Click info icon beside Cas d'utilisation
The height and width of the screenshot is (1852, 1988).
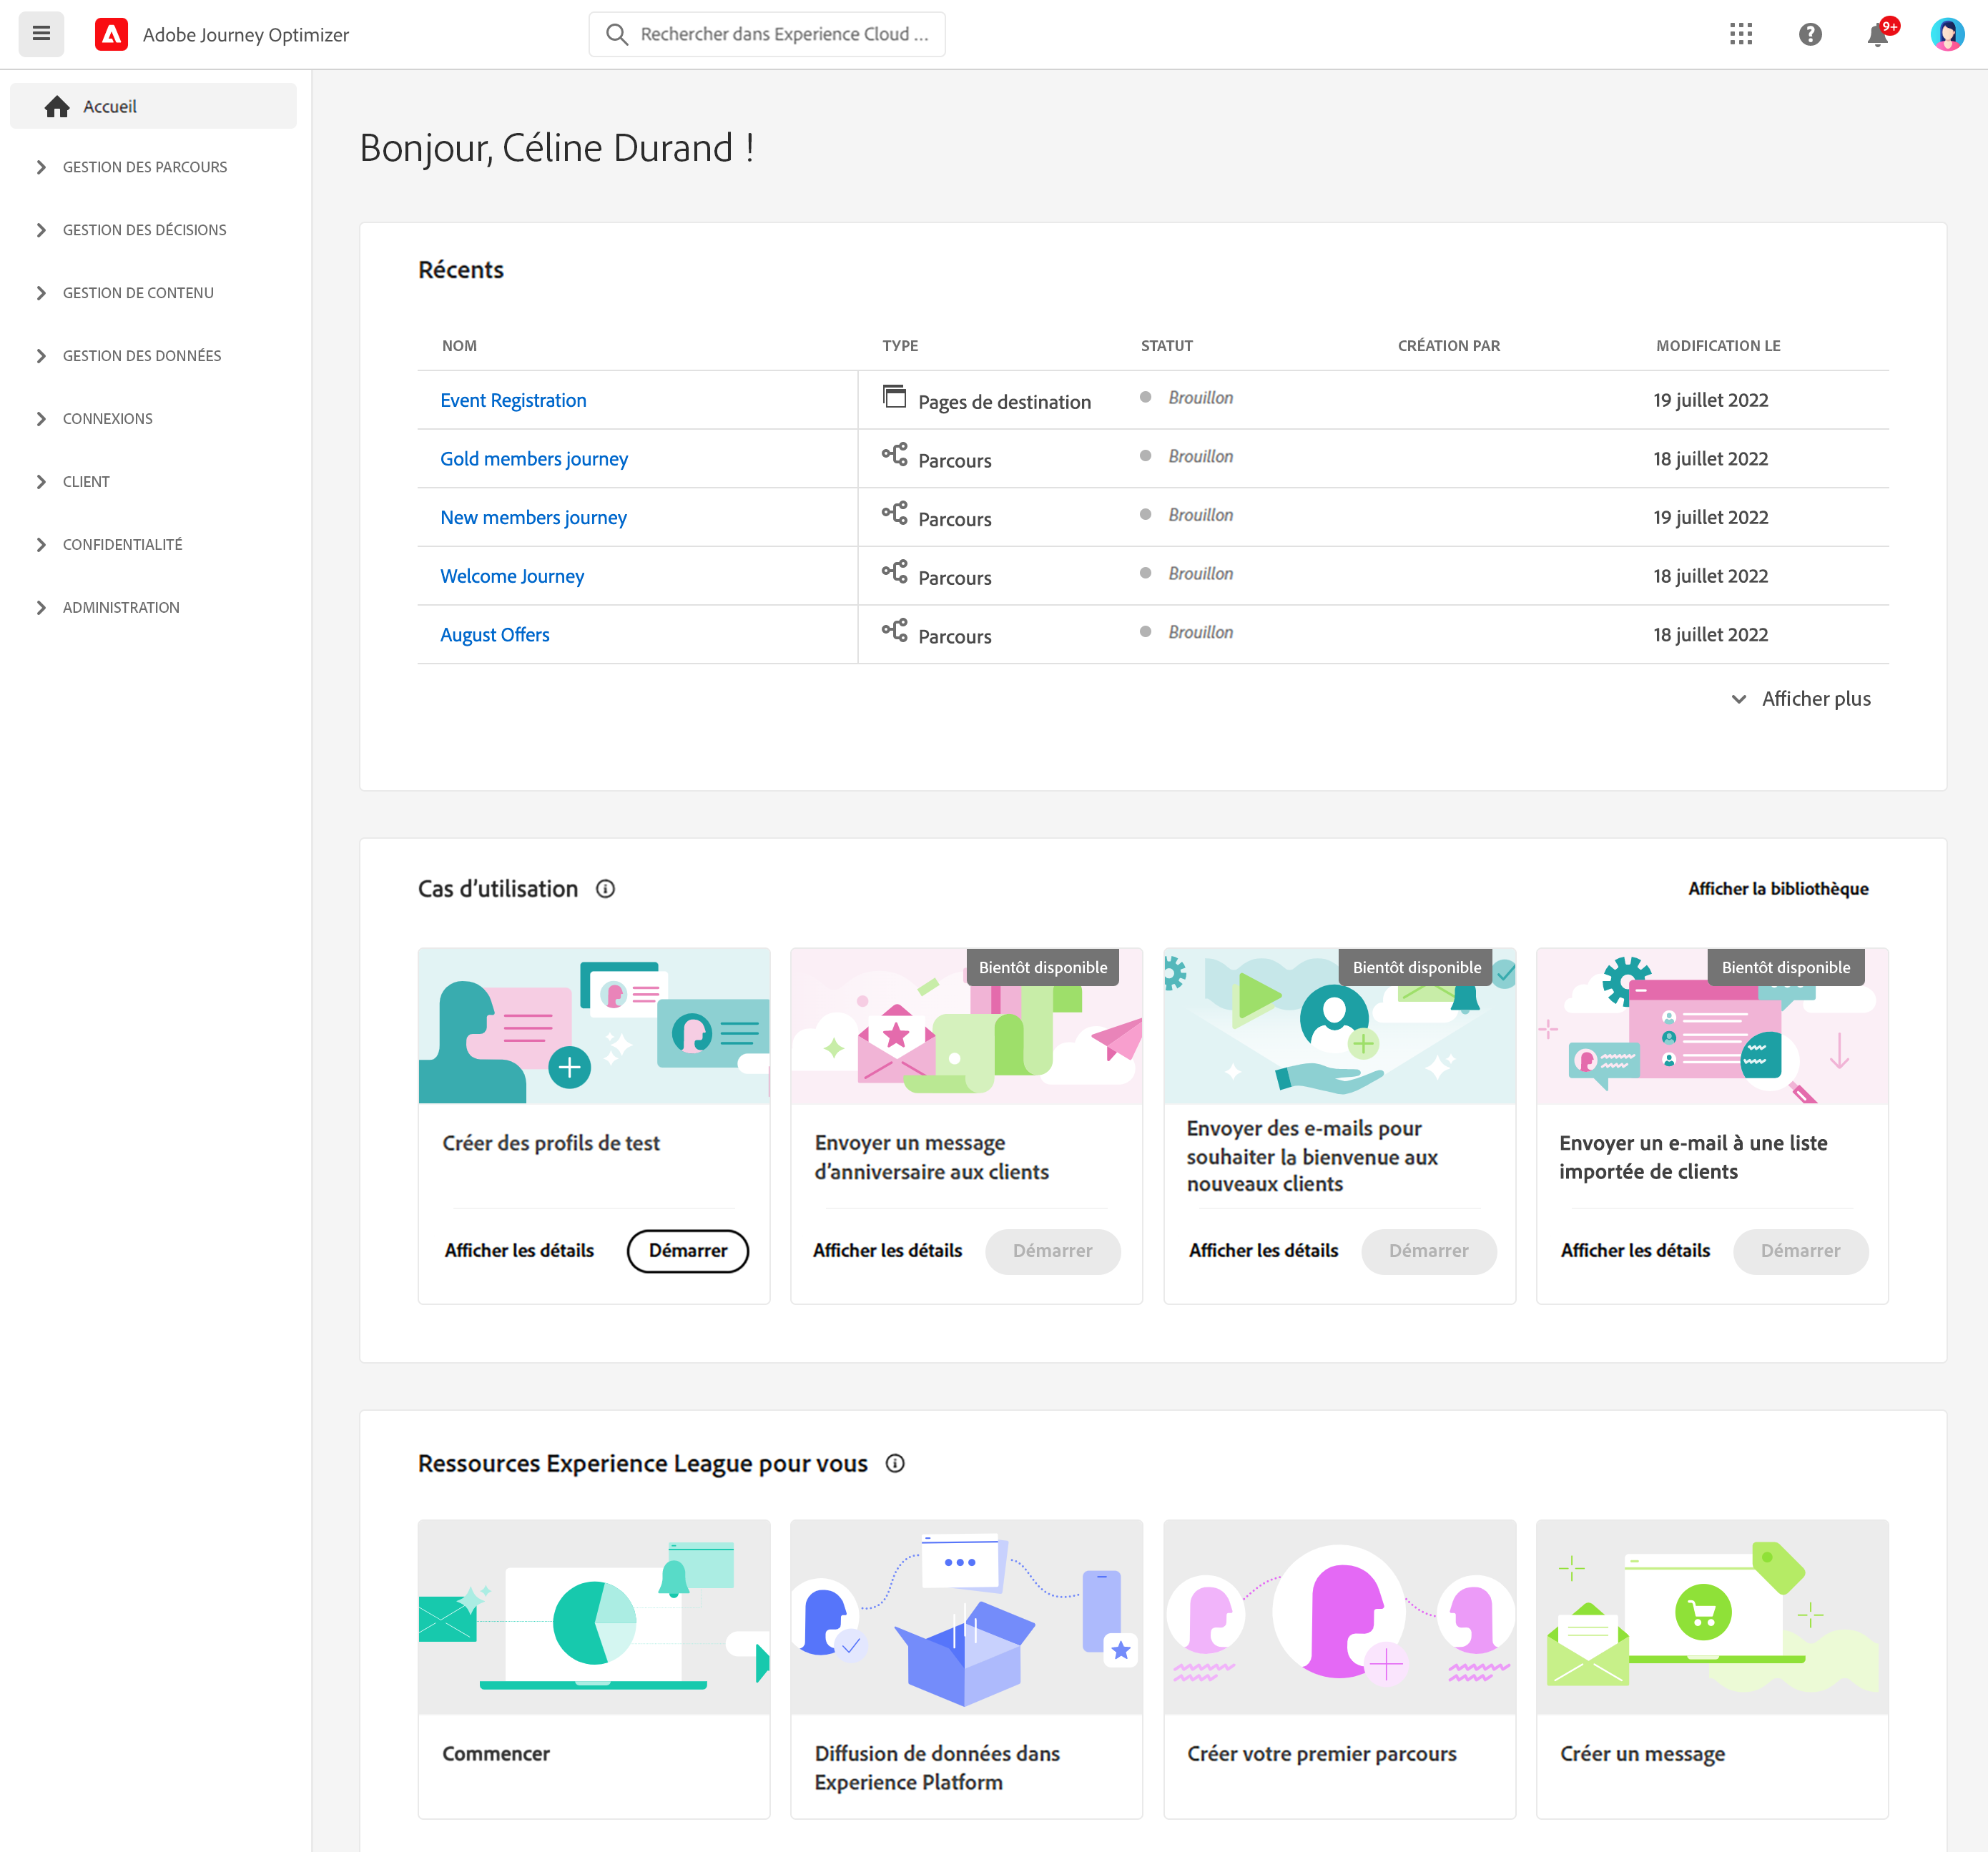coord(605,888)
